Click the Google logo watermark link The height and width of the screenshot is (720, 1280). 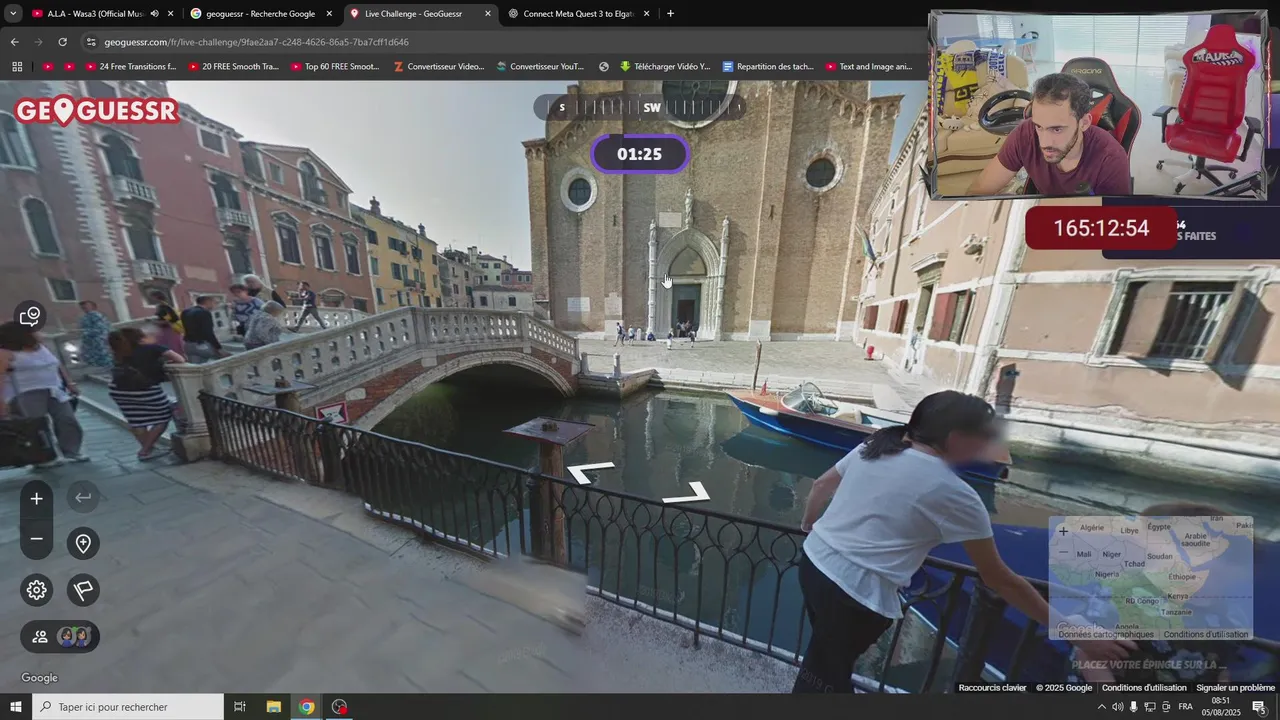click(x=40, y=678)
